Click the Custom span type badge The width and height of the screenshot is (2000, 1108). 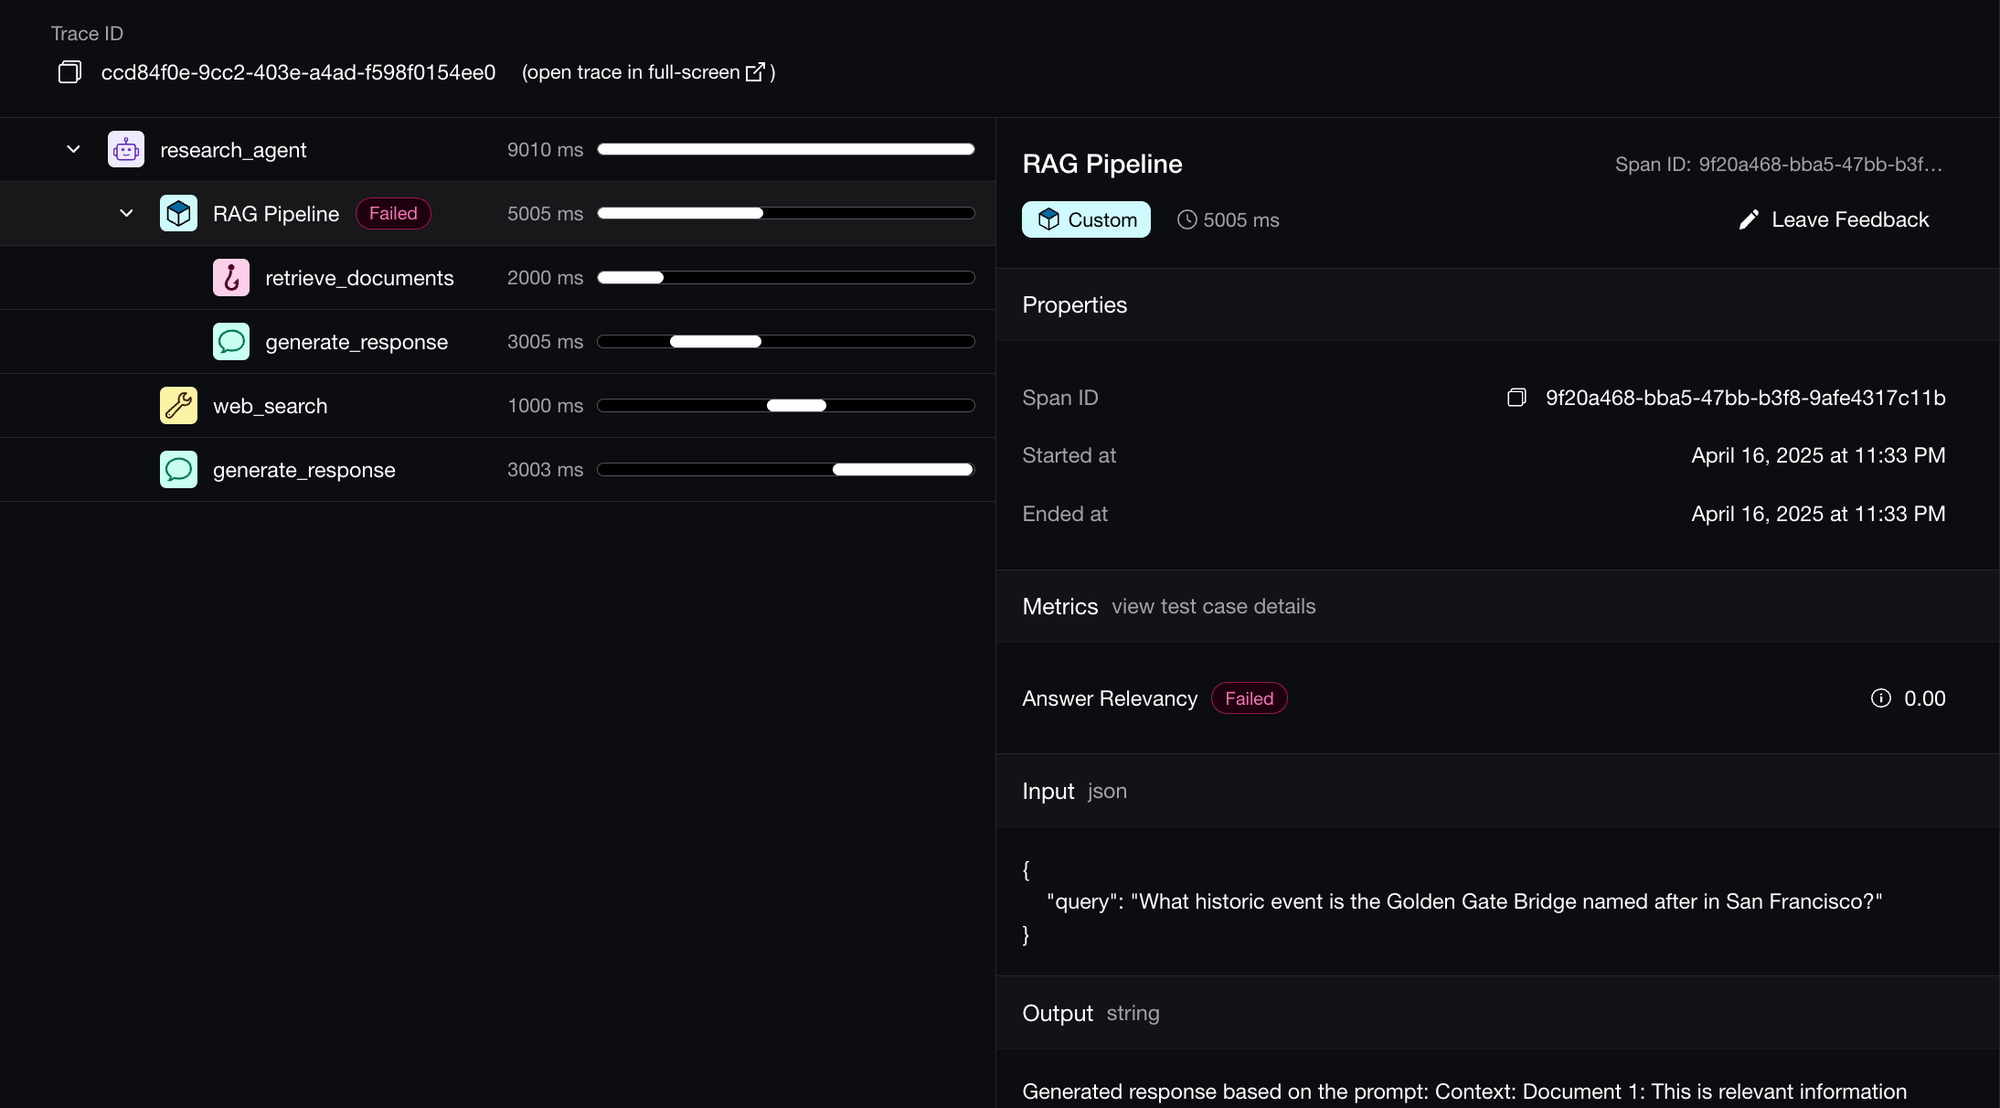(1086, 220)
